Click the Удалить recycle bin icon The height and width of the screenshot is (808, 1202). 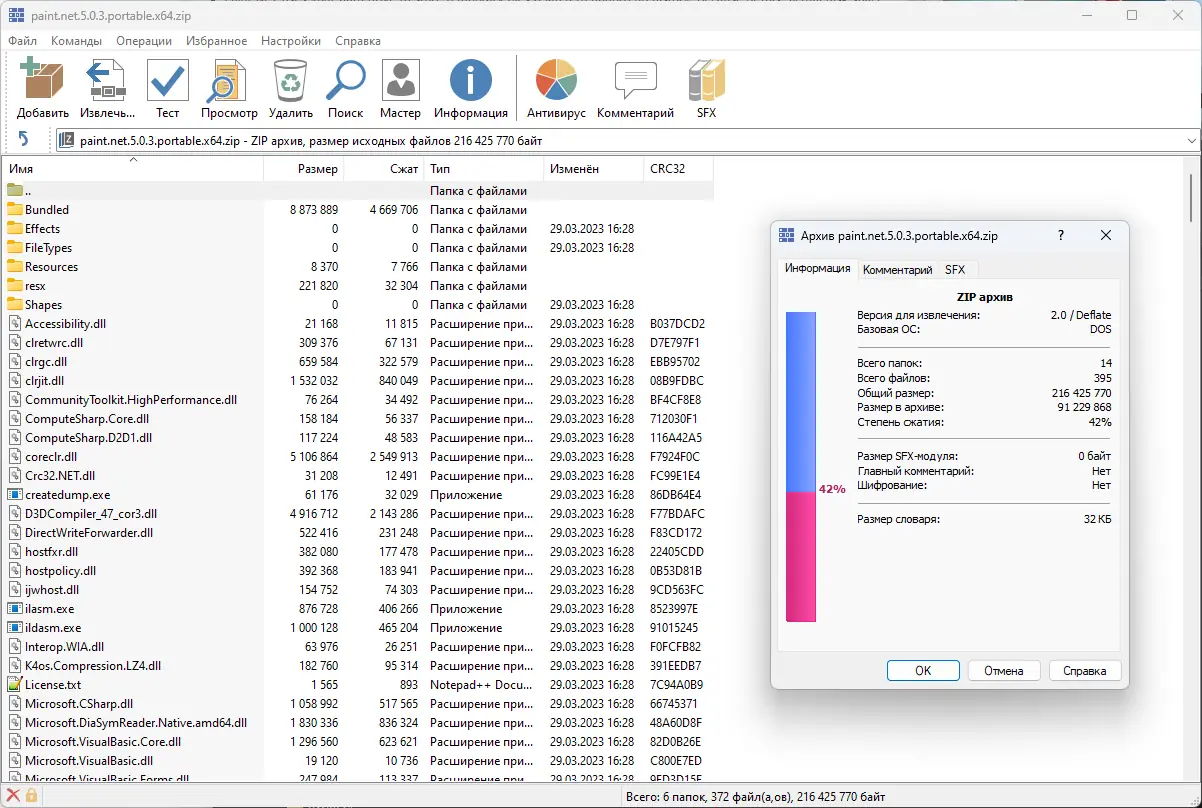coord(290,81)
